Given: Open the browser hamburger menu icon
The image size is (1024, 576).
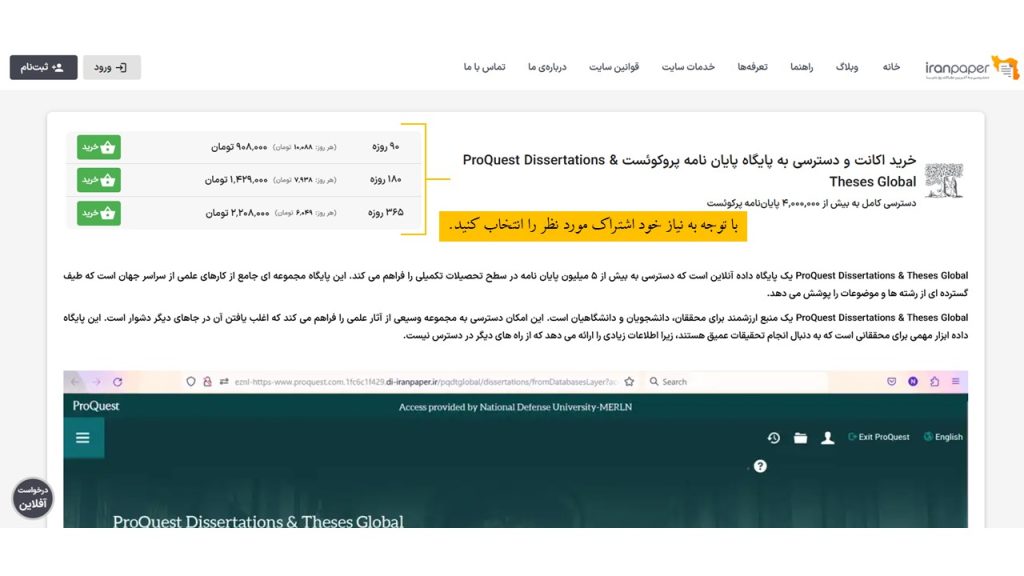Looking at the screenshot, I should point(955,381).
